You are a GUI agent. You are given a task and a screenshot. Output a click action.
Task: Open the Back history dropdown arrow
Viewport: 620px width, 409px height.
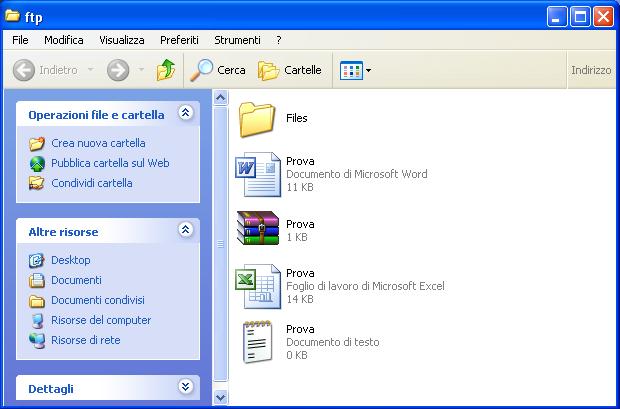(x=91, y=70)
